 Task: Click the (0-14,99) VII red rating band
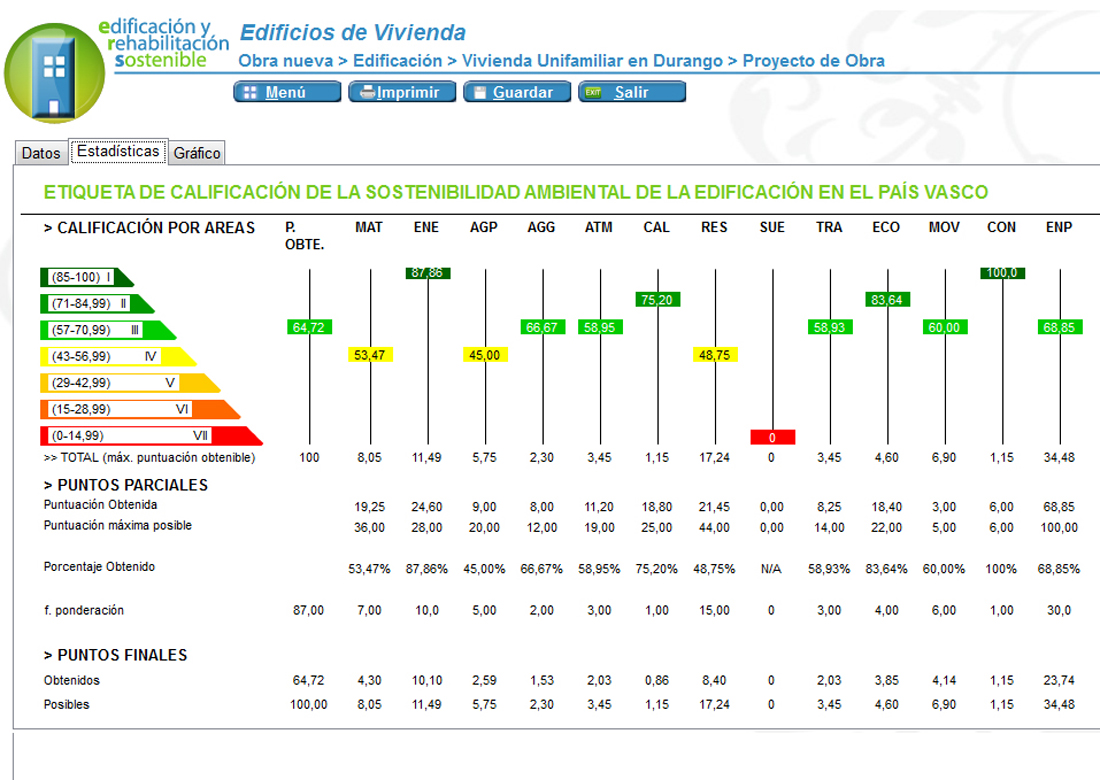coord(151,436)
